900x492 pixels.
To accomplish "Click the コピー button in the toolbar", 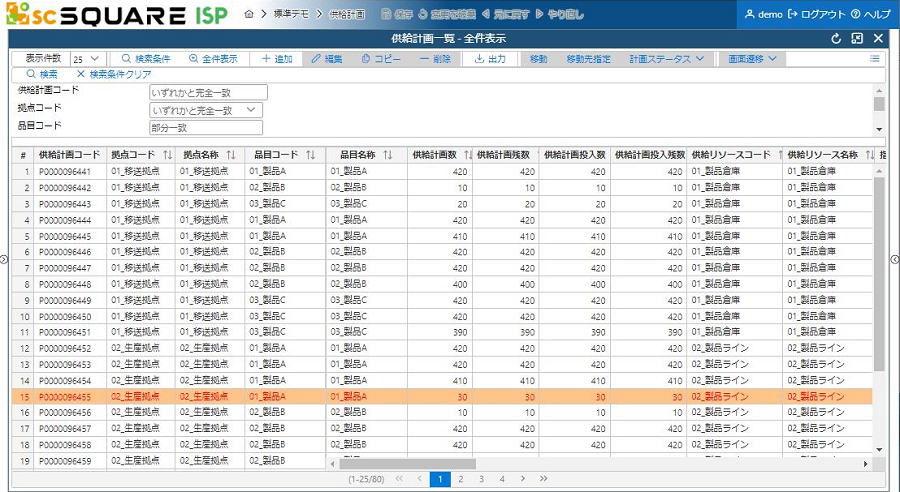I will pos(380,59).
